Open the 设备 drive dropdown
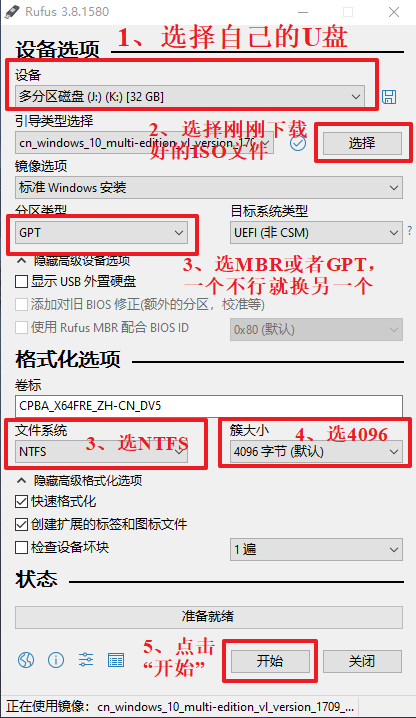 click(x=190, y=97)
